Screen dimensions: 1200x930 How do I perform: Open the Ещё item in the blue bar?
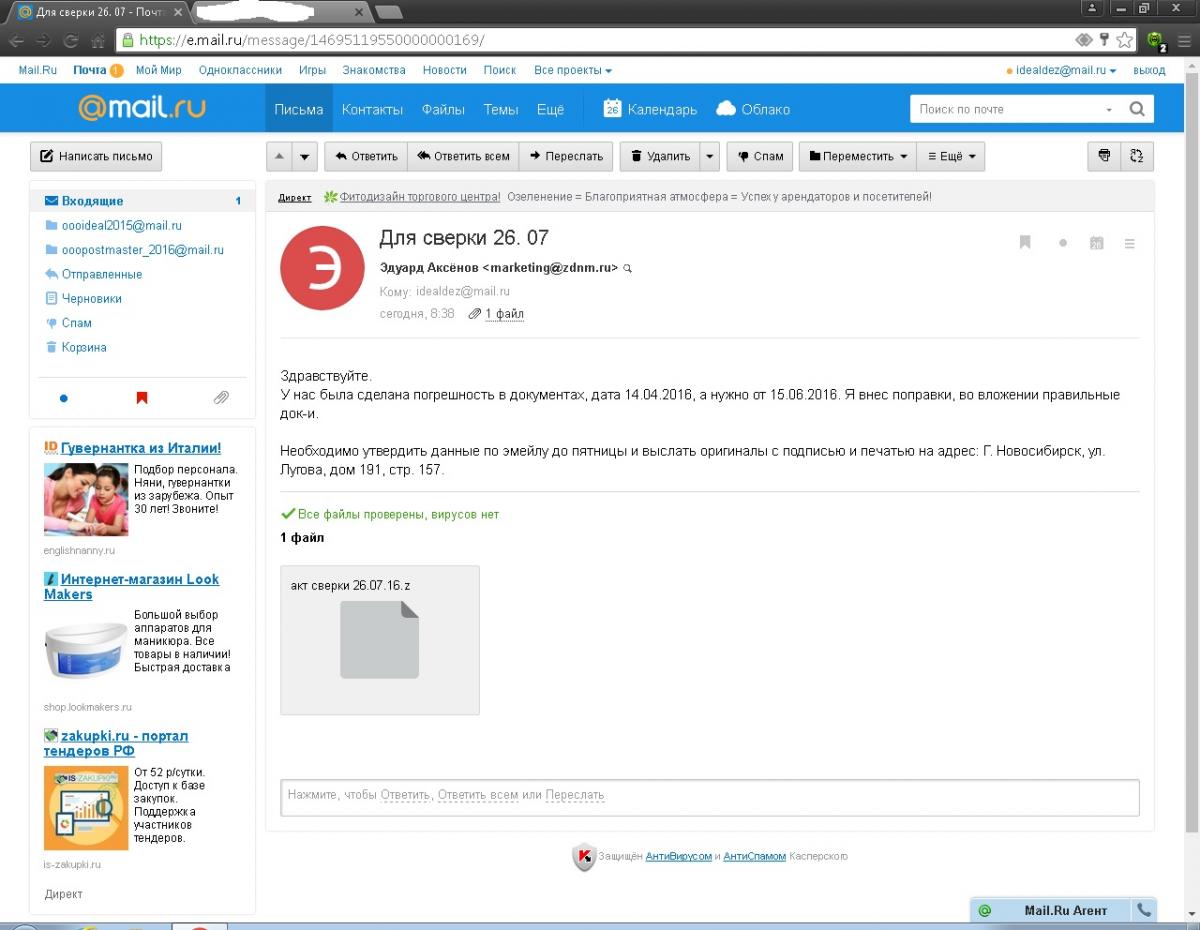coord(550,109)
